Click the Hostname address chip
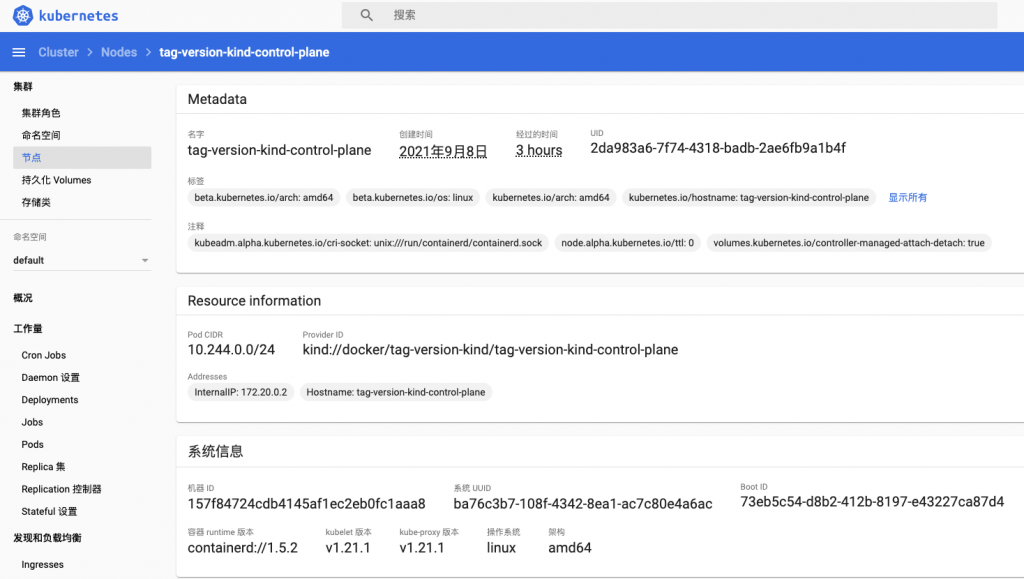 point(396,392)
